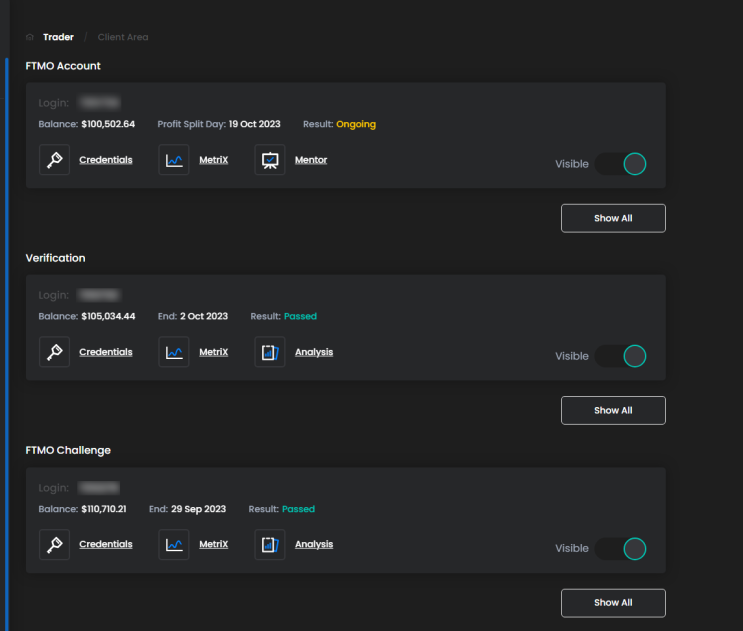Open Analysis link in Verification card
The image size is (743, 631).
[x=314, y=352]
